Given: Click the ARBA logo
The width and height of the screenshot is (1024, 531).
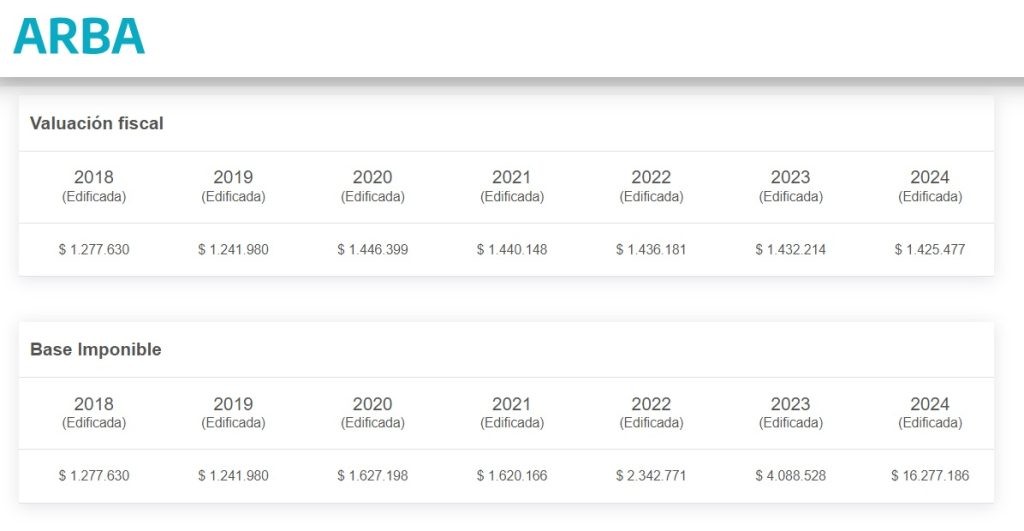Looking at the screenshot, I should click(x=79, y=37).
